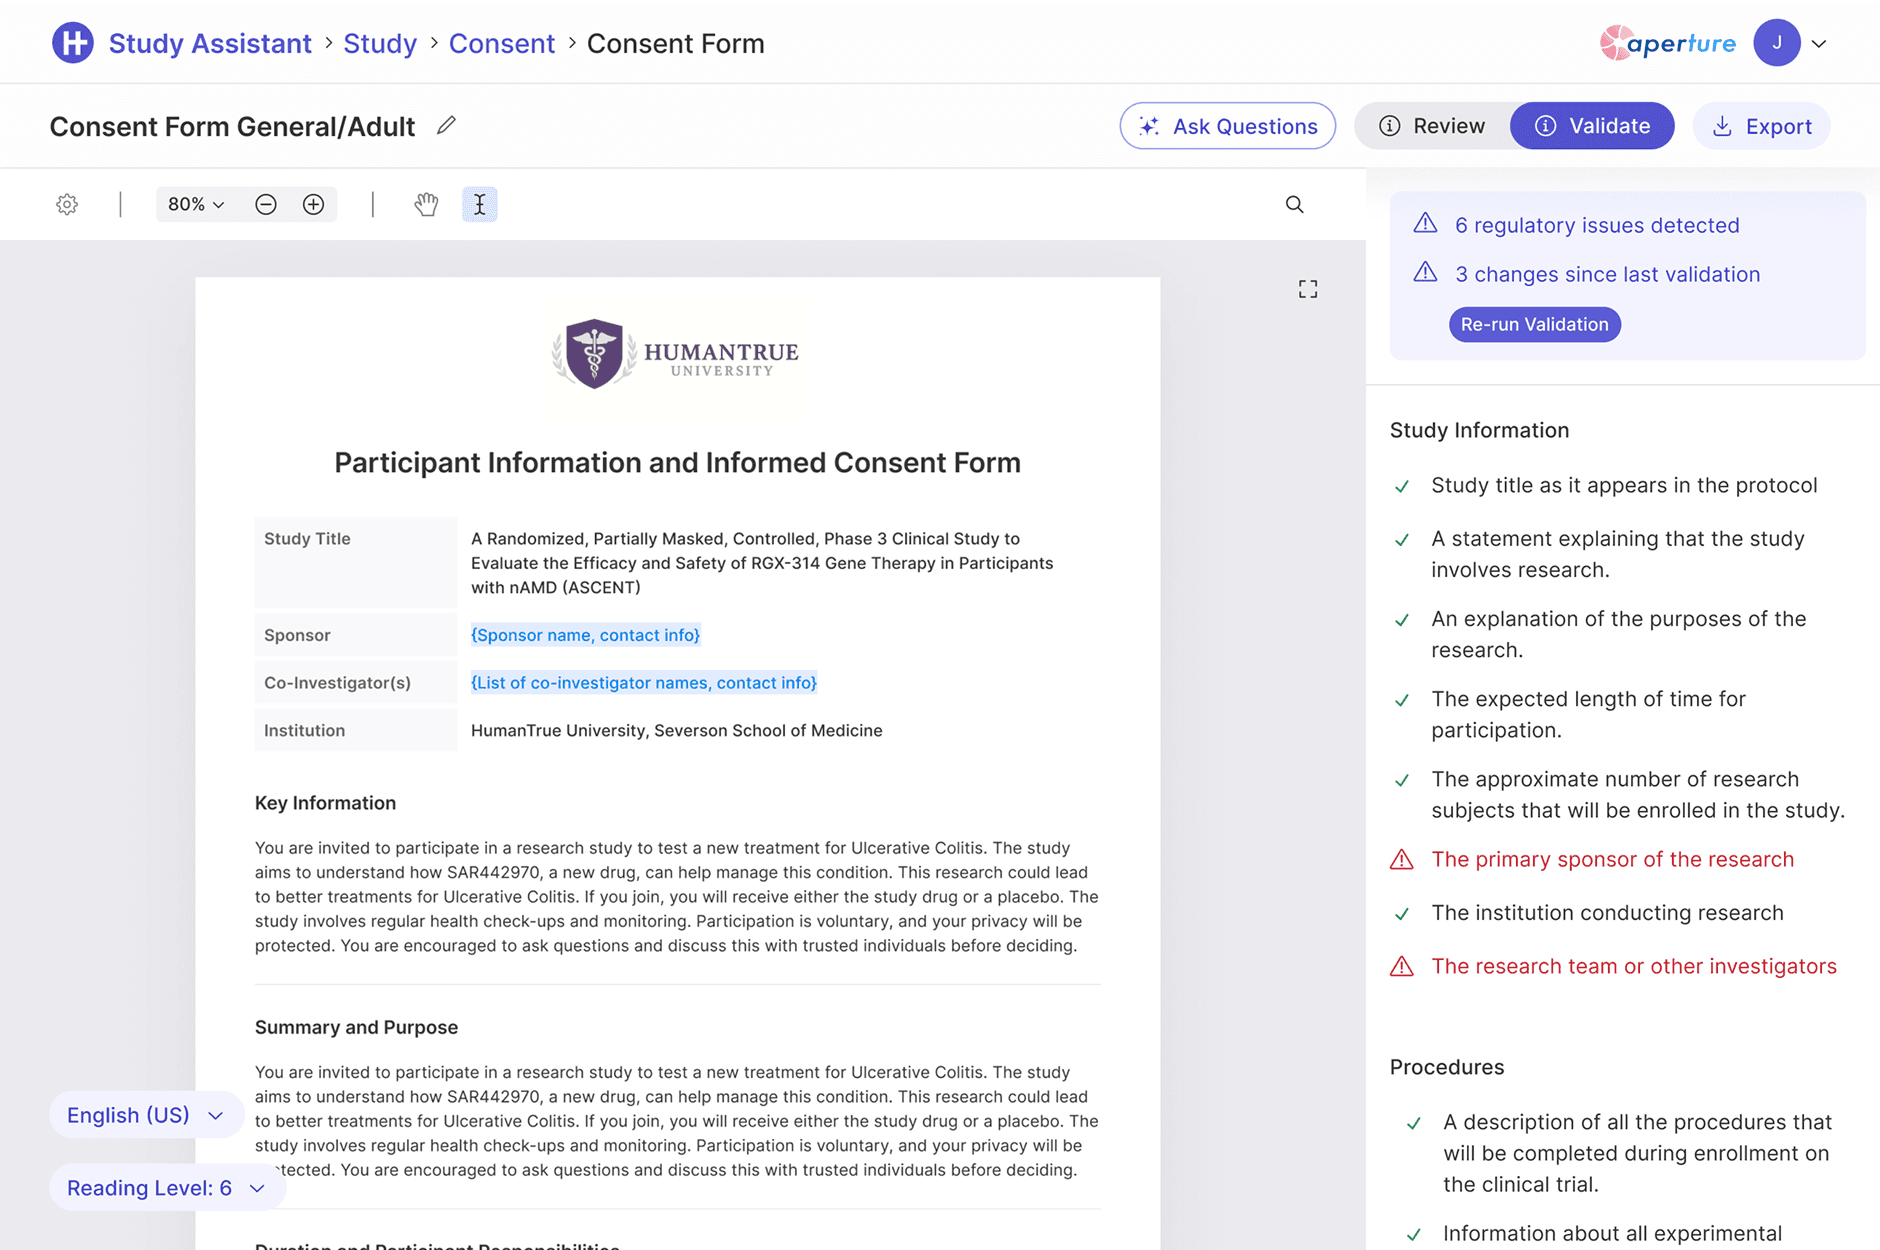The image size is (1880, 1250).
Task: Open viewer settings gear icon
Action: 67,204
